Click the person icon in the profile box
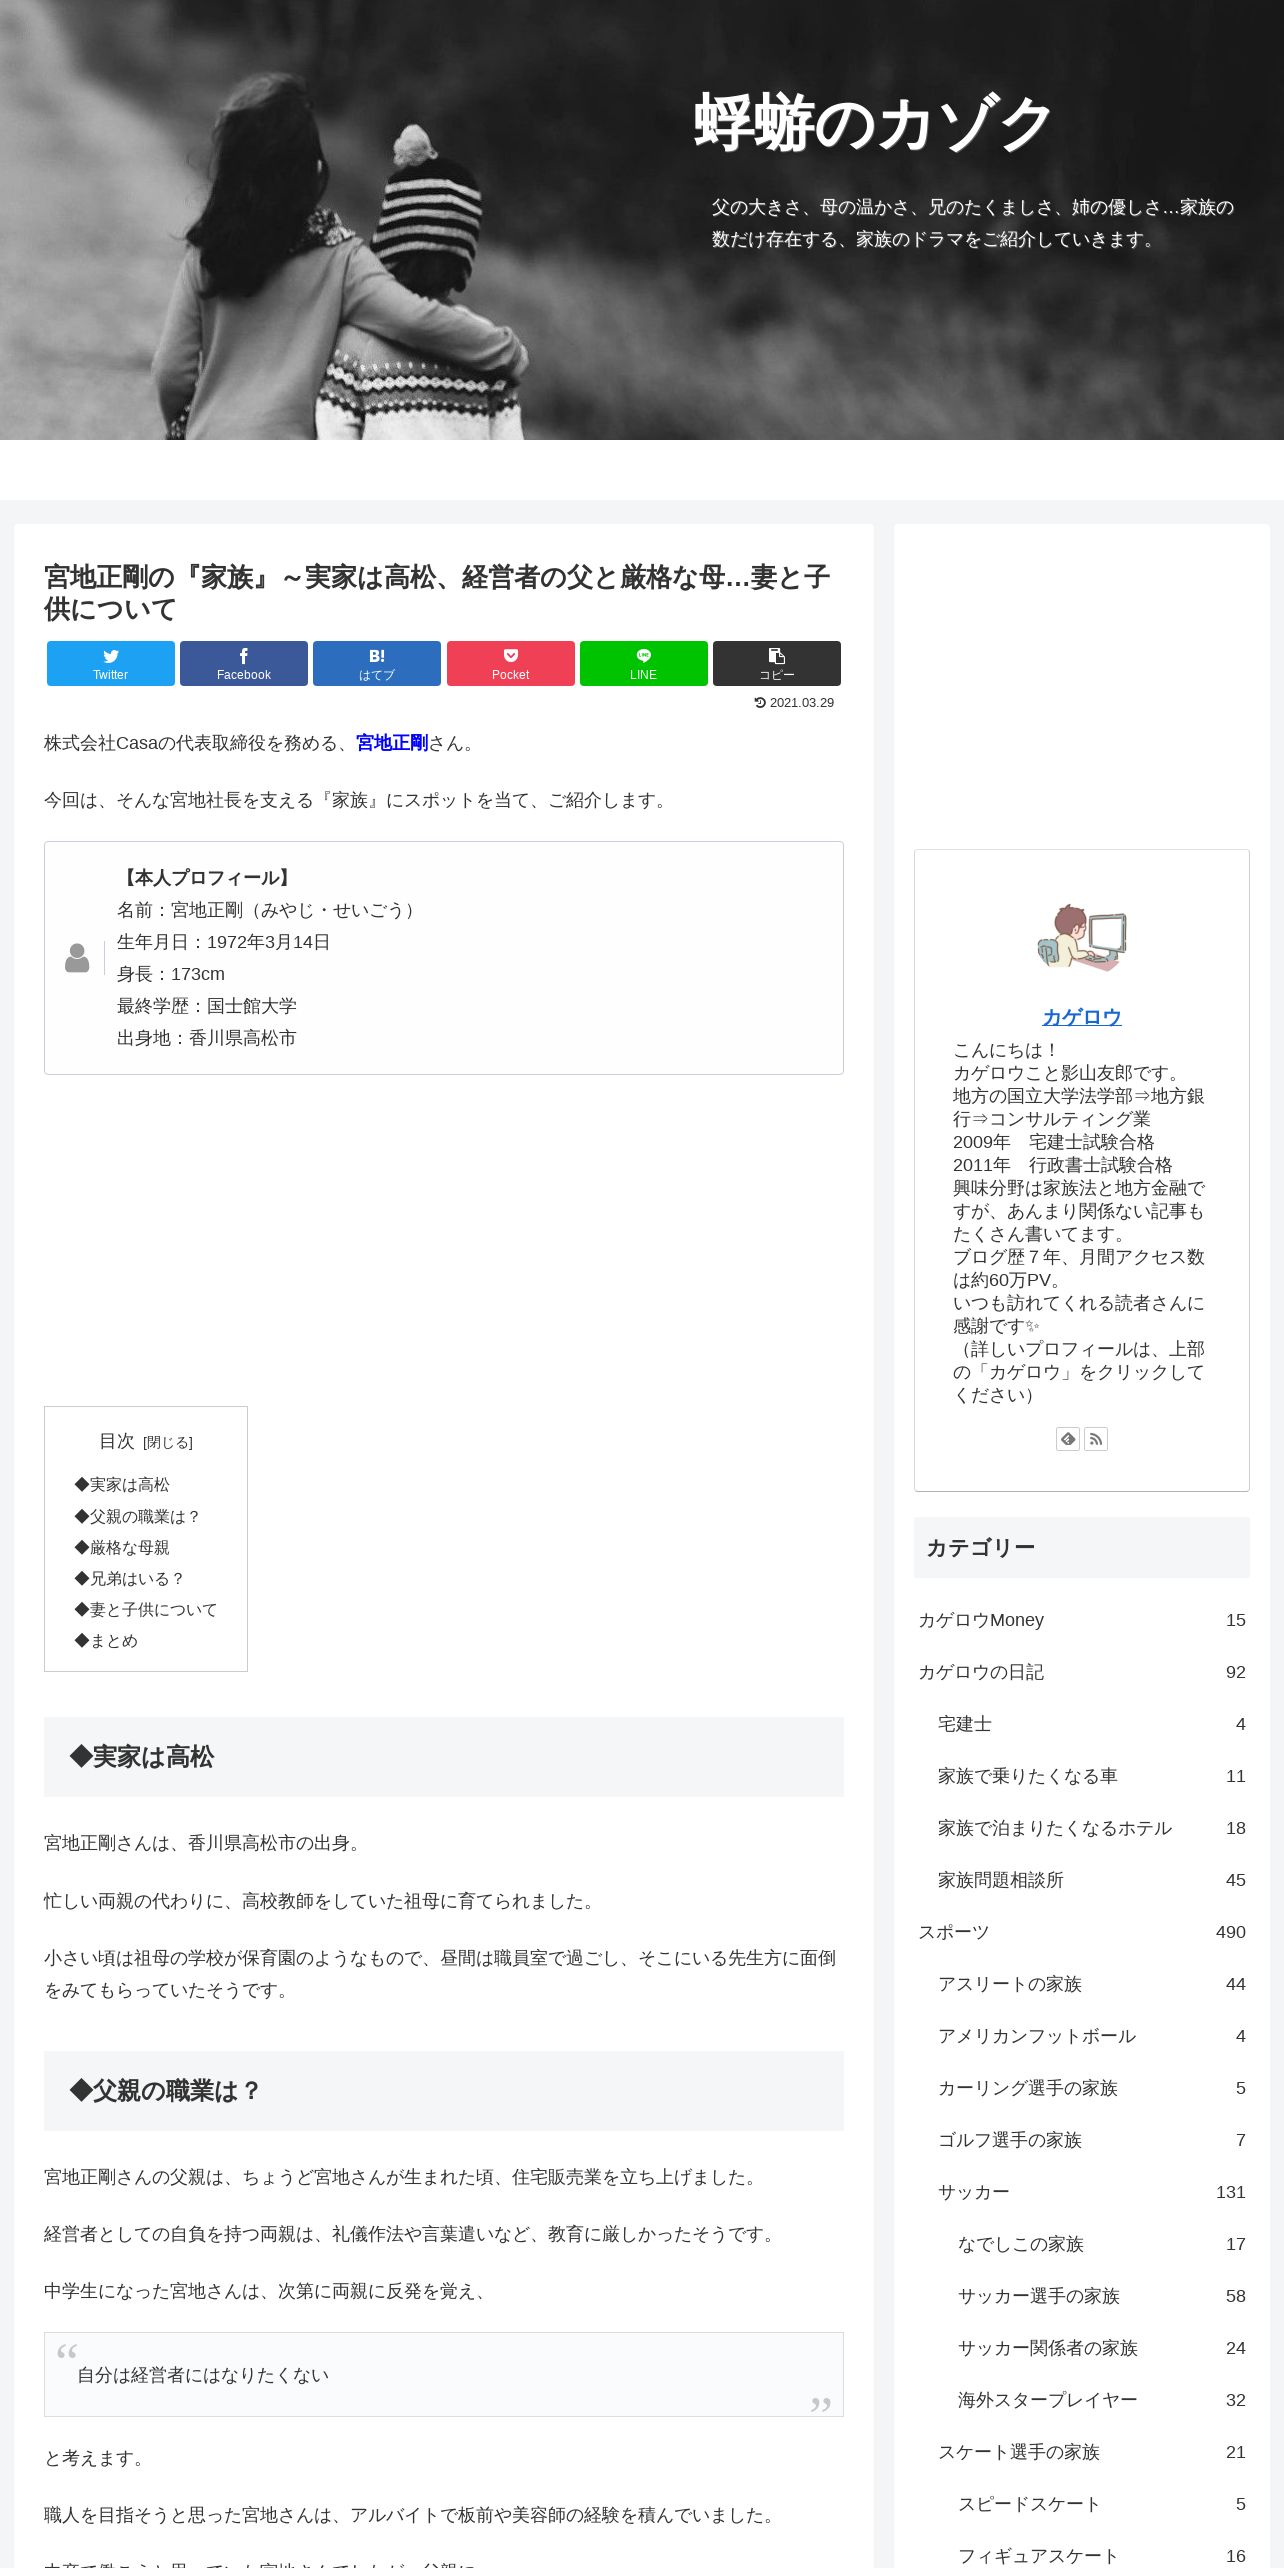This screenshot has width=1284, height=2568. tap(77, 958)
